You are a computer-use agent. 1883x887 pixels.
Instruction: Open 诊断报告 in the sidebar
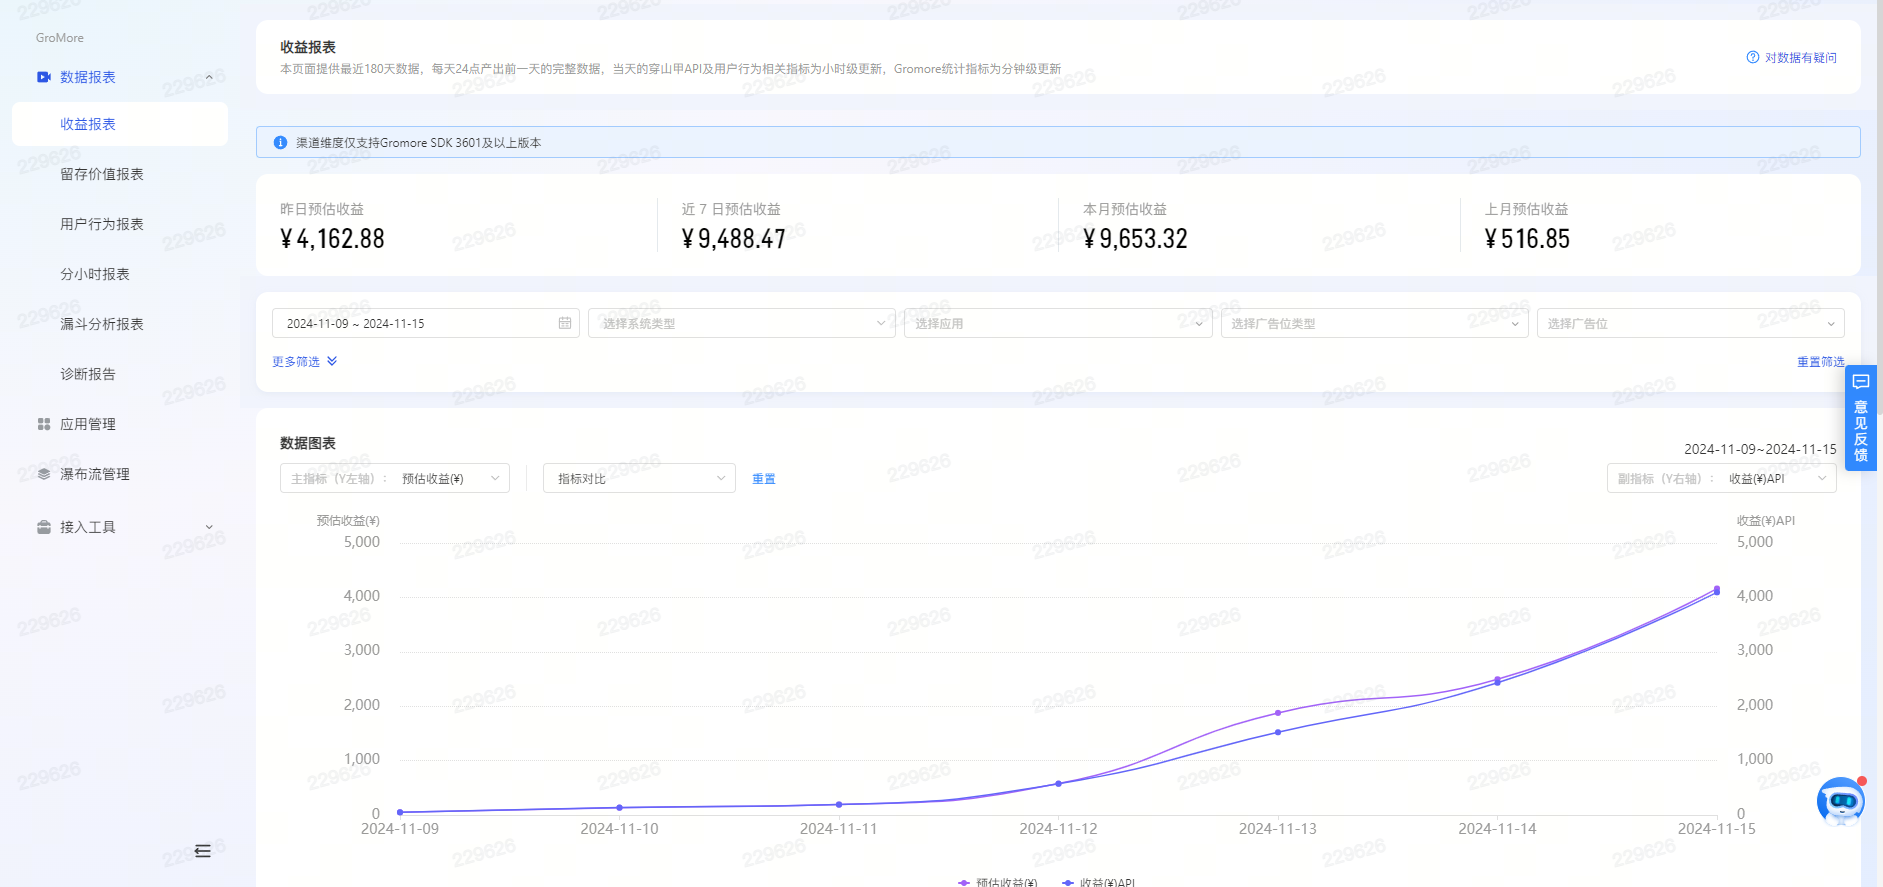tap(88, 374)
